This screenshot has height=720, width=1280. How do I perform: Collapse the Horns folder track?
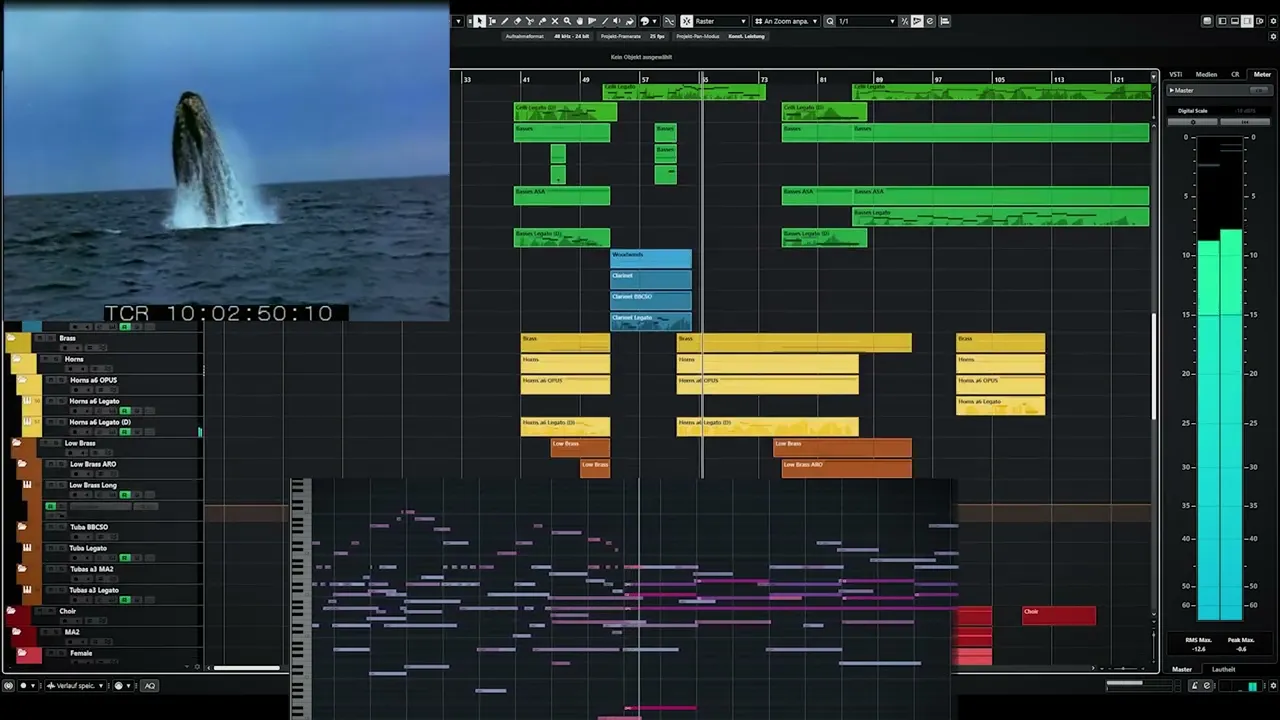(x=16, y=359)
